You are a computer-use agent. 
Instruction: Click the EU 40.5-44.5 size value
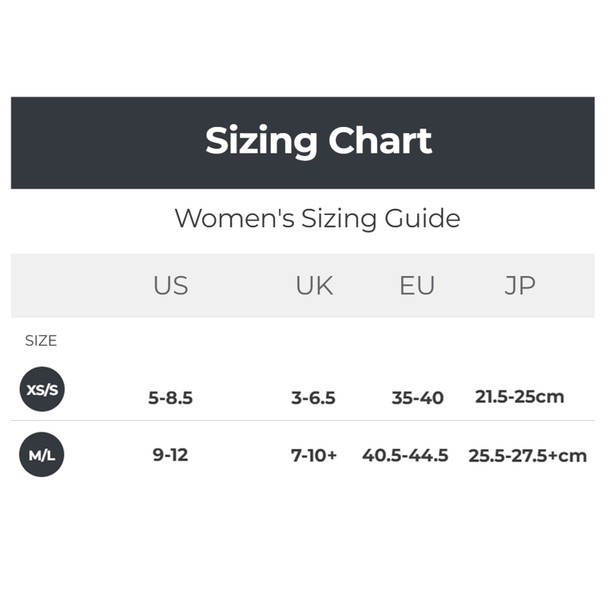[405, 455]
